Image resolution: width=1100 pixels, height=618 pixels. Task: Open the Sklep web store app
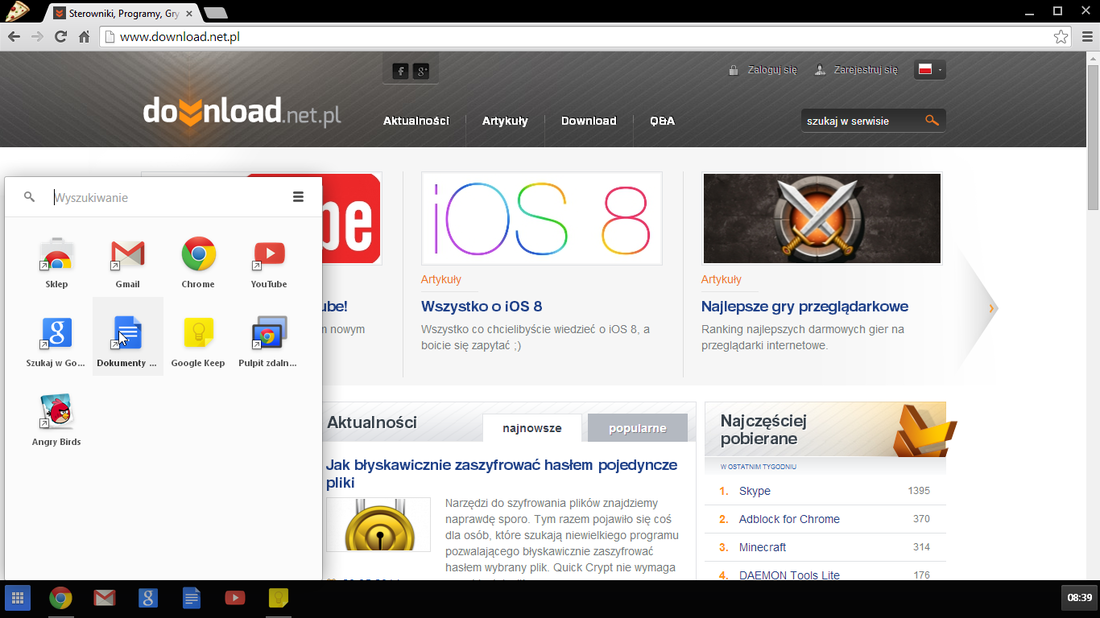pyautogui.click(x=57, y=263)
